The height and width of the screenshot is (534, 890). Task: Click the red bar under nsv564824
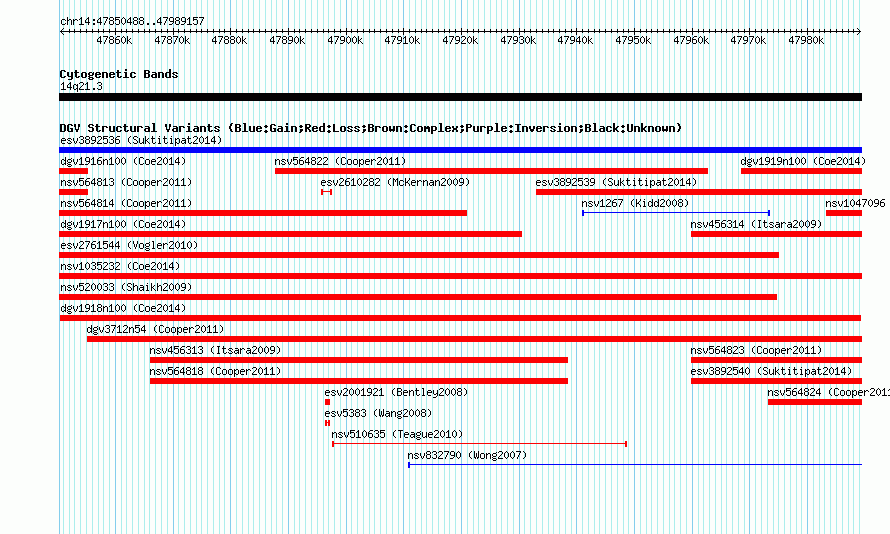click(815, 402)
